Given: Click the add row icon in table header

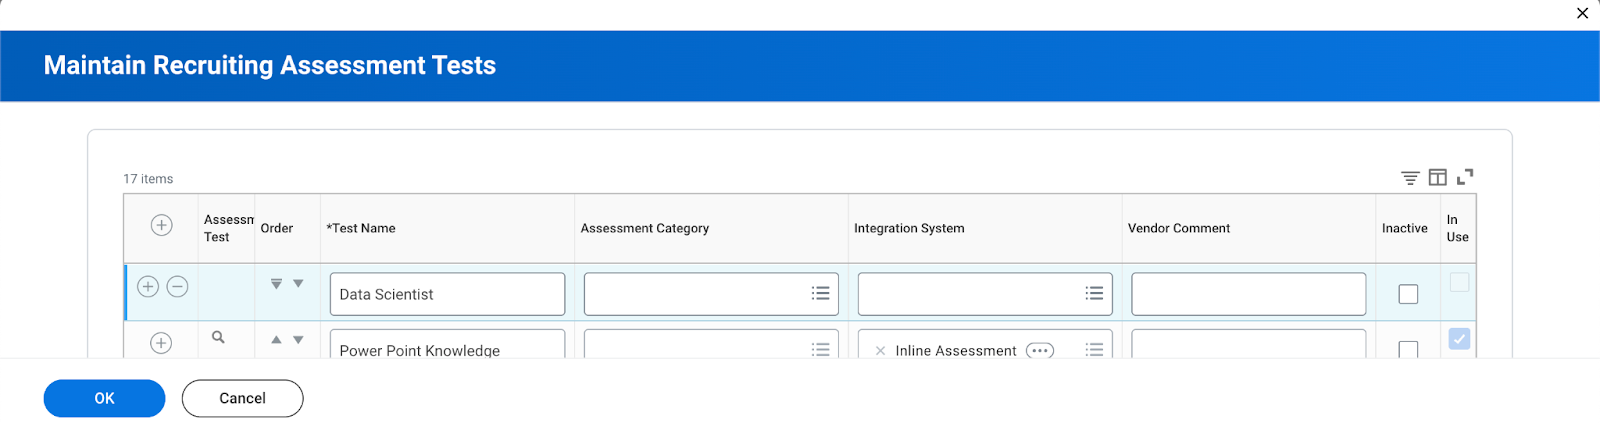Looking at the screenshot, I should (161, 226).
